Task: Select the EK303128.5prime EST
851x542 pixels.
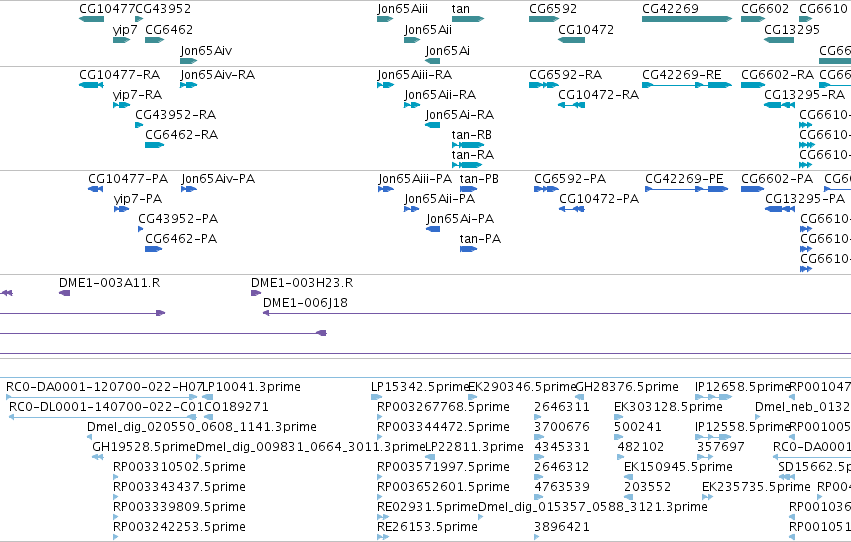Action: (619, 417)
